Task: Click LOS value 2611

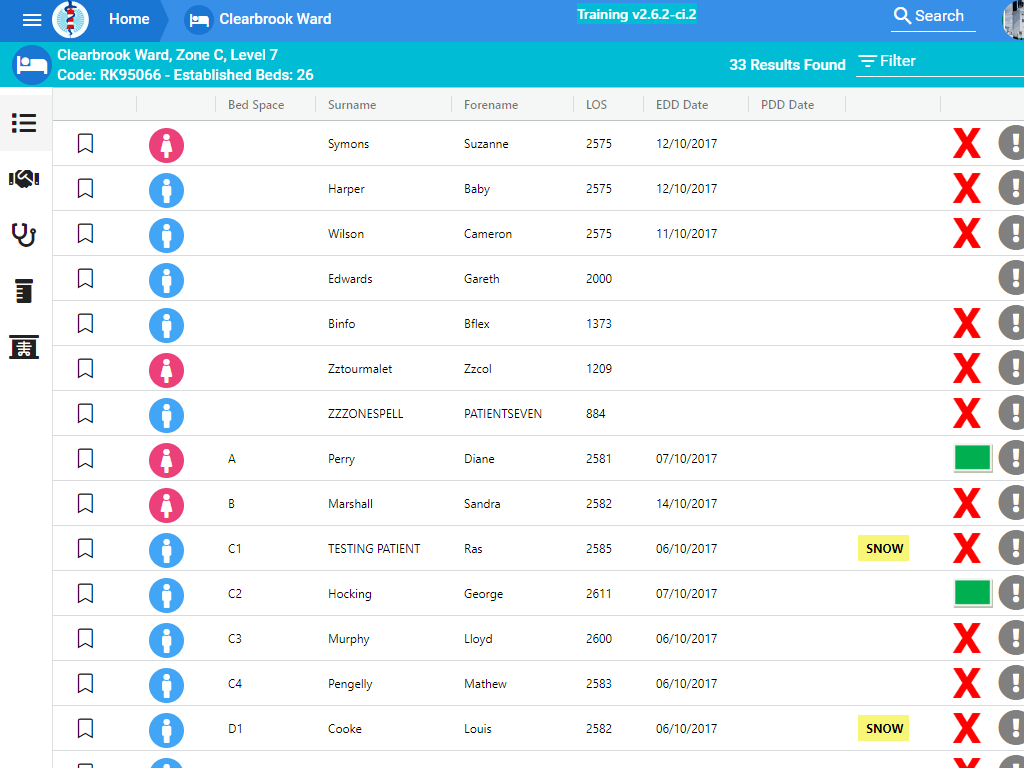Action: click(599, 594)
